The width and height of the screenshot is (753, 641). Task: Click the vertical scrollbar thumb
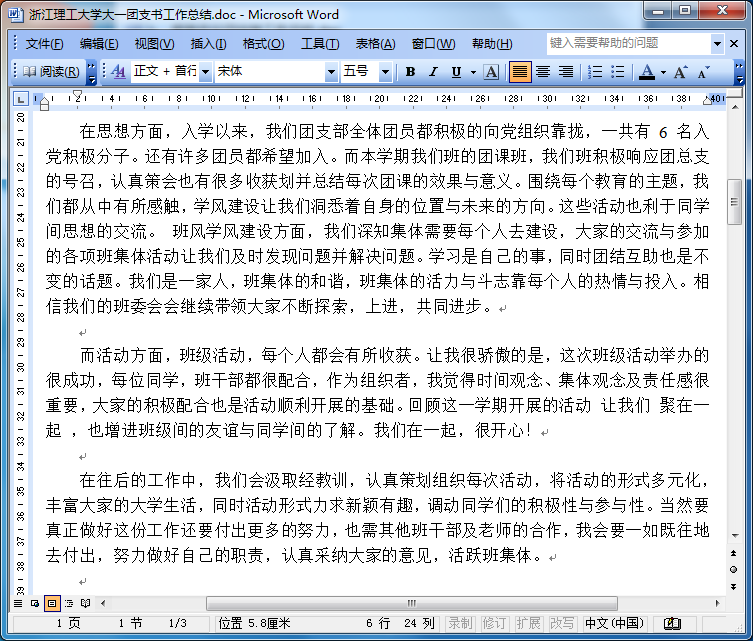pyautogui.click(x=735, y=202)
